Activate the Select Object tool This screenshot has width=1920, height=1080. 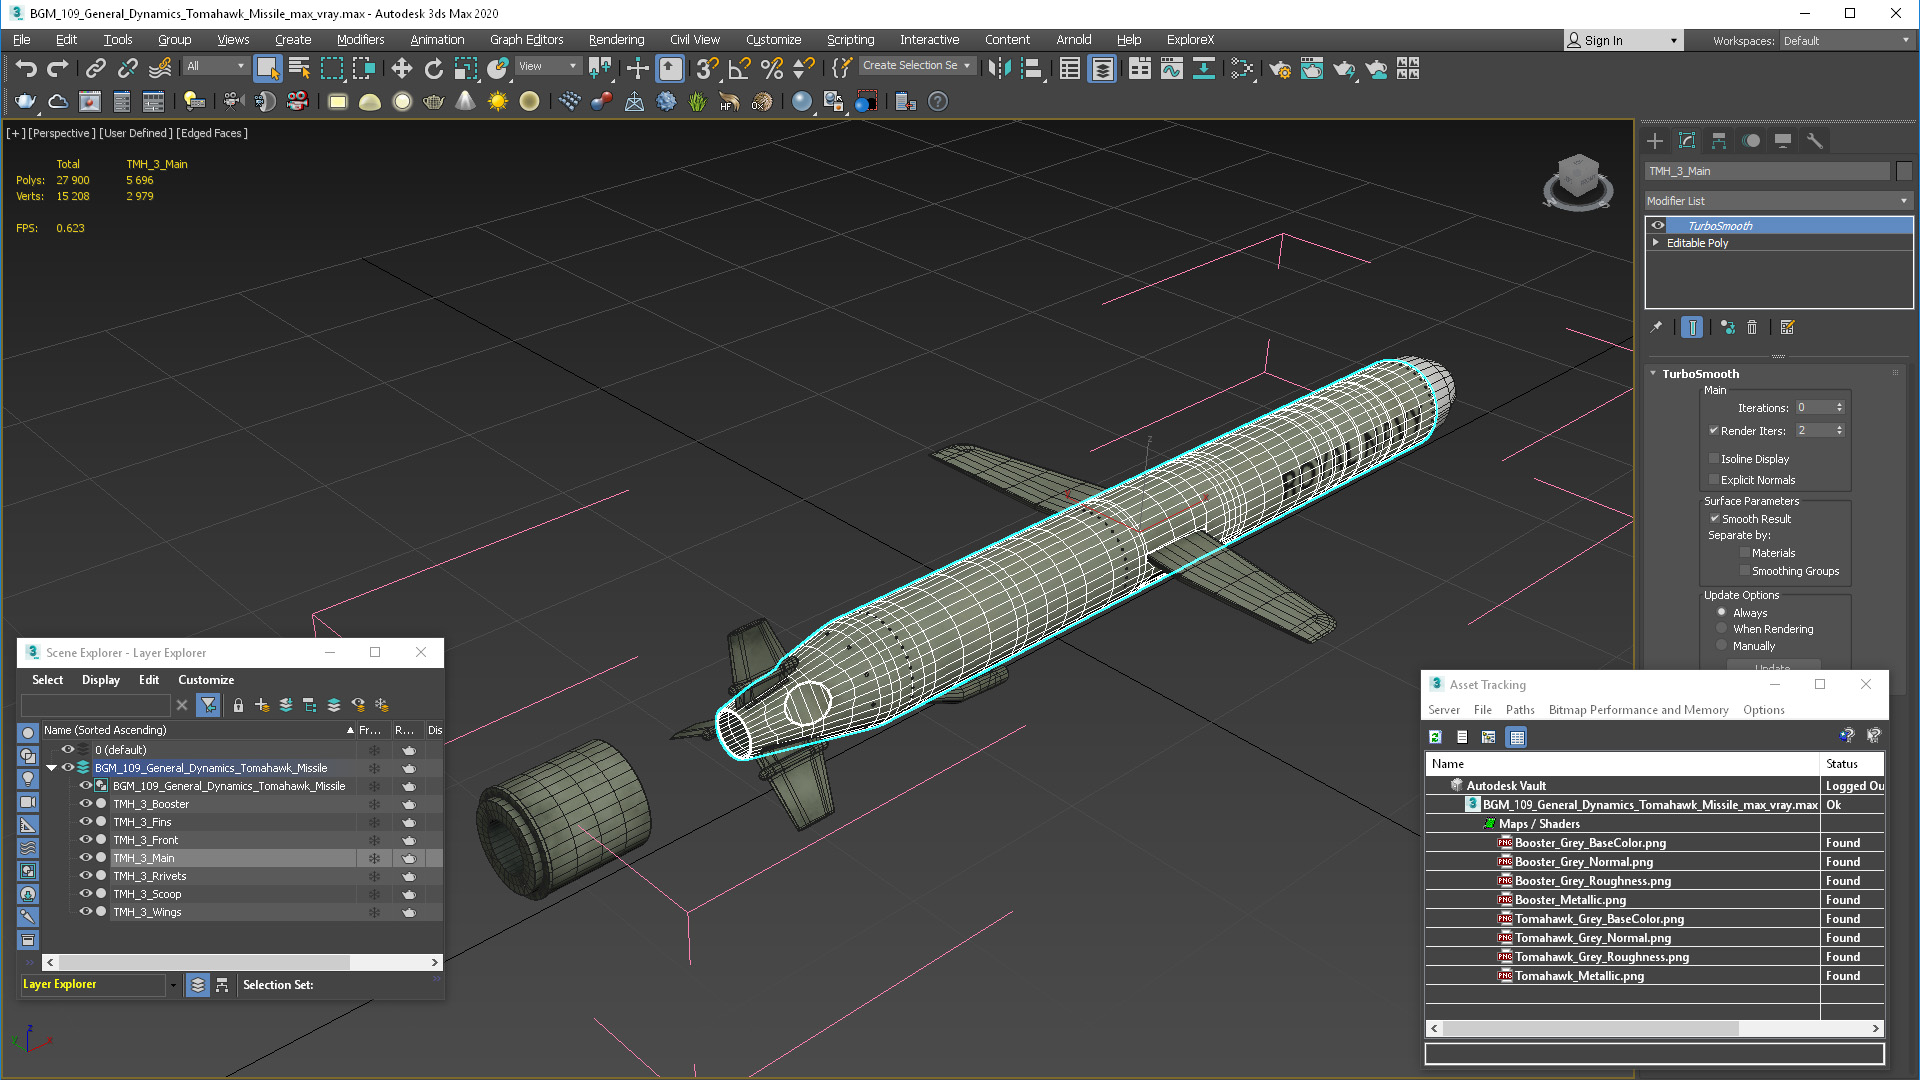[x=267, y=68]
